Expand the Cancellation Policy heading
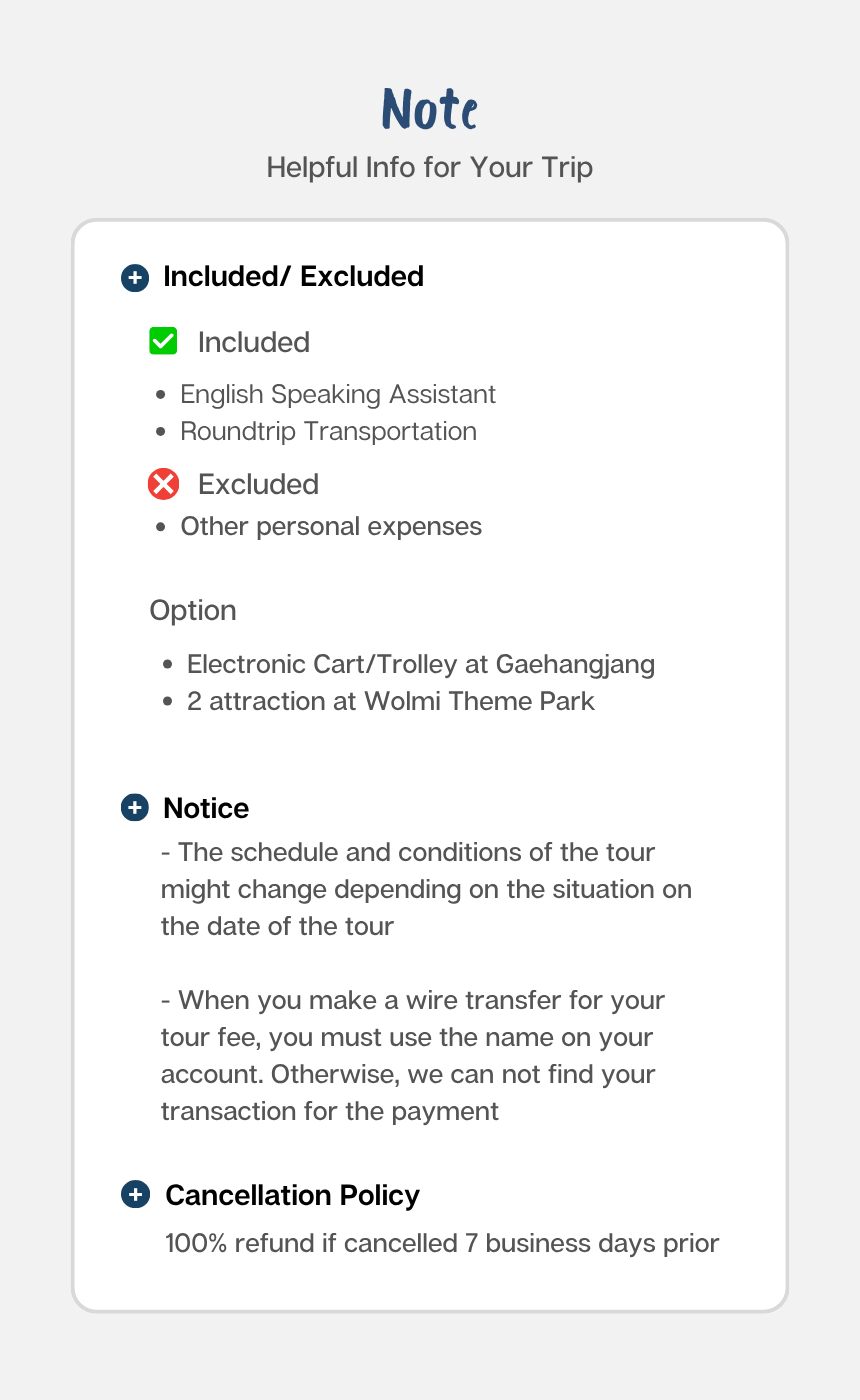Image resolution: width=860 pixels, height=1400 pixels. click(292, 1195)
